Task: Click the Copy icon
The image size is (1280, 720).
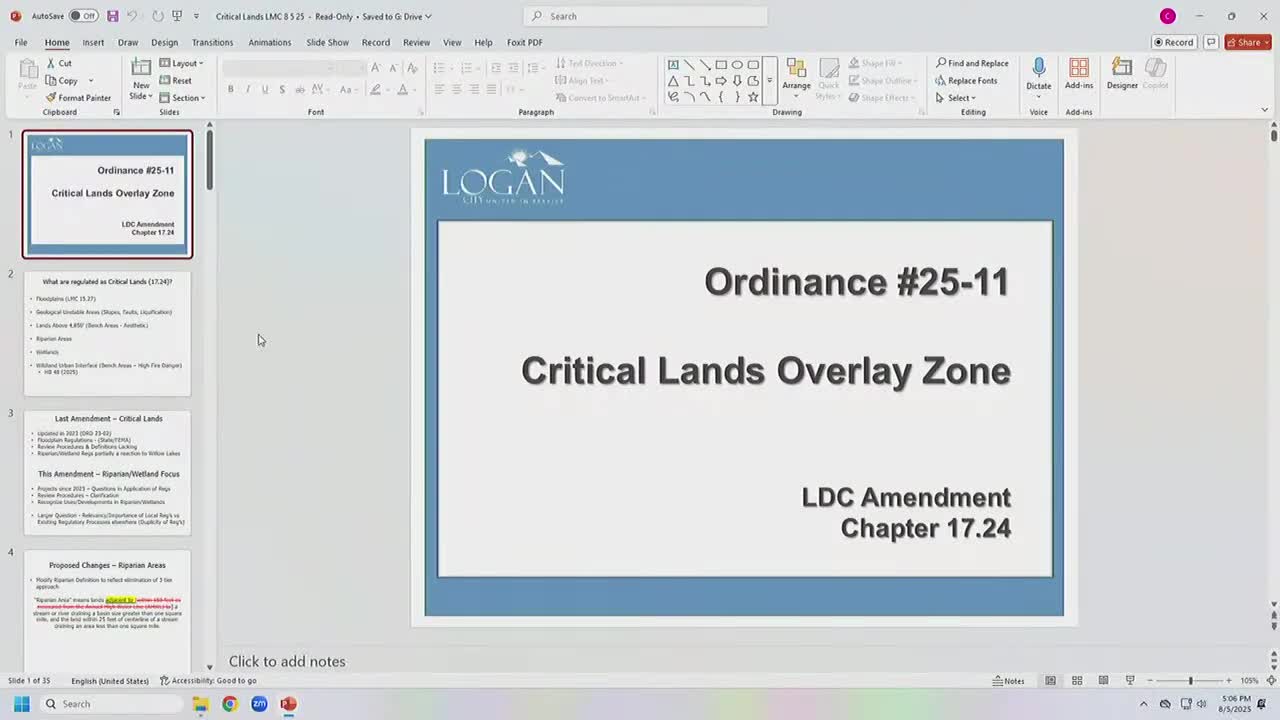Action: pyautogui.click(x=50, y=81)
